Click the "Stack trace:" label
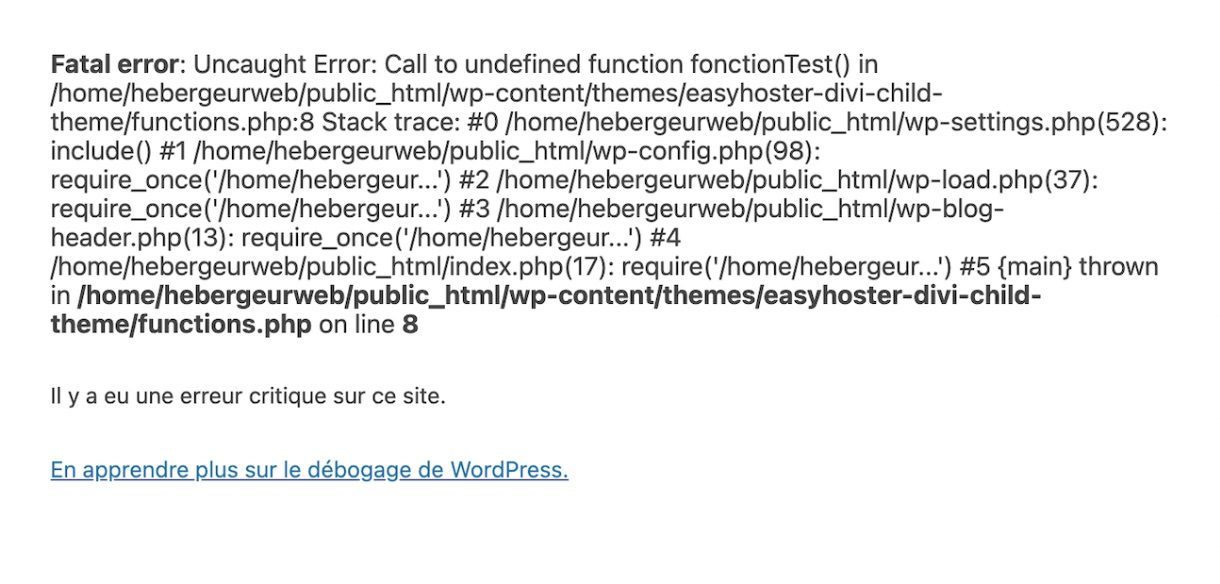The image size is (1220, 584). click(x=384, y=123)
